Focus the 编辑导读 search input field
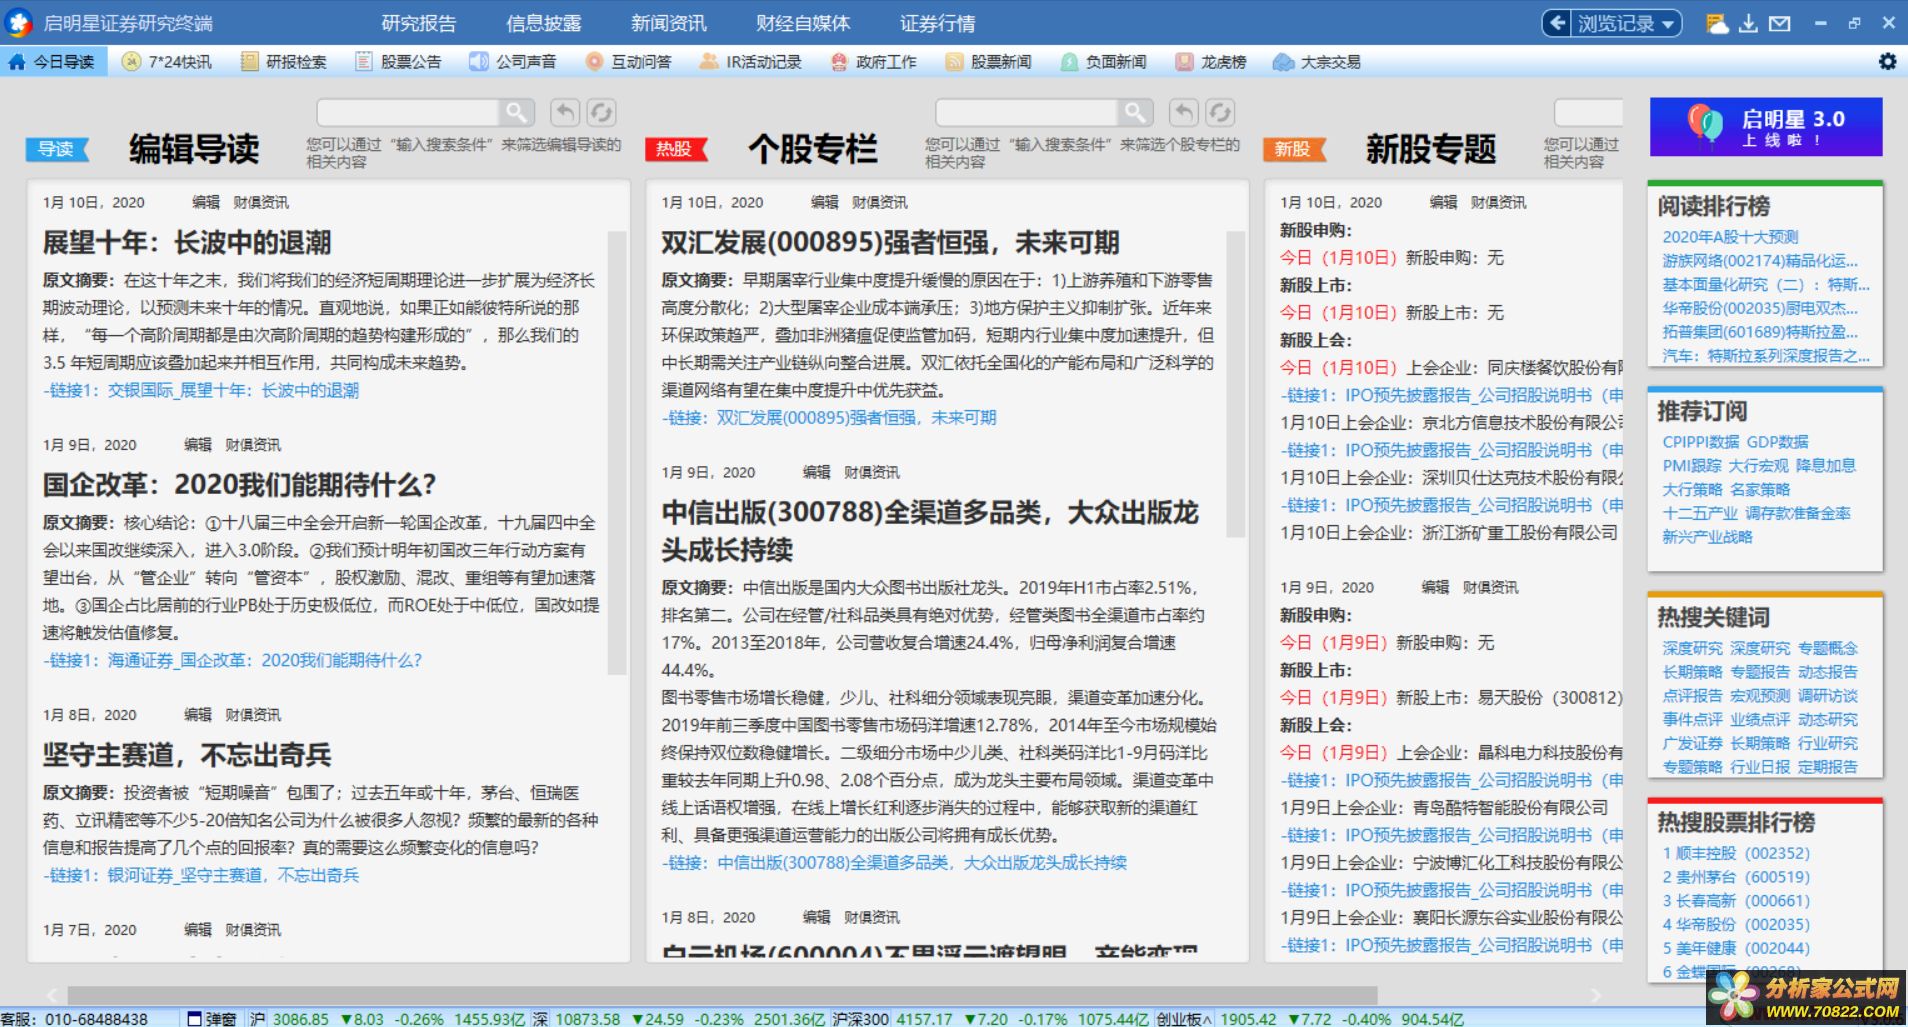The width and height of the screenshot is (1908, 1027). click(407, 112)
